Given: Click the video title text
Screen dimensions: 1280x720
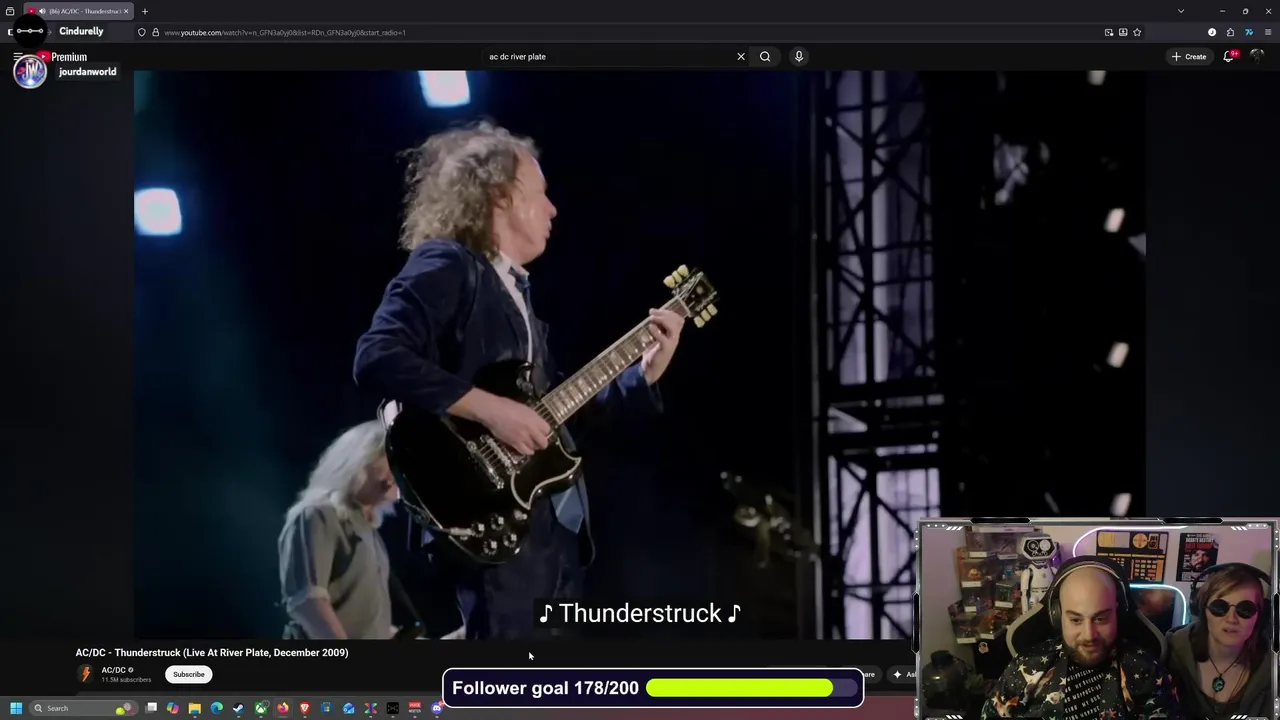Looking at the screenshot, I should coord(212,652).
